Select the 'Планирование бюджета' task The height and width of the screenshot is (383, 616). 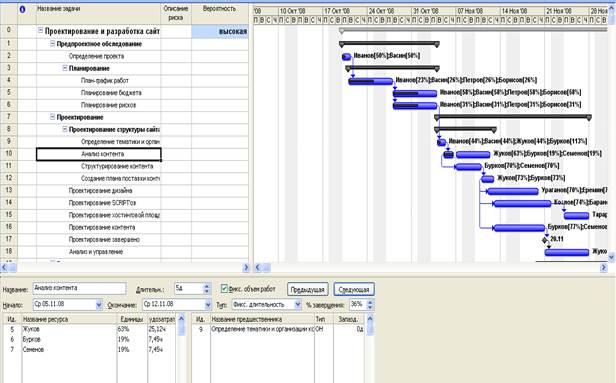click(x=111, y=93)
